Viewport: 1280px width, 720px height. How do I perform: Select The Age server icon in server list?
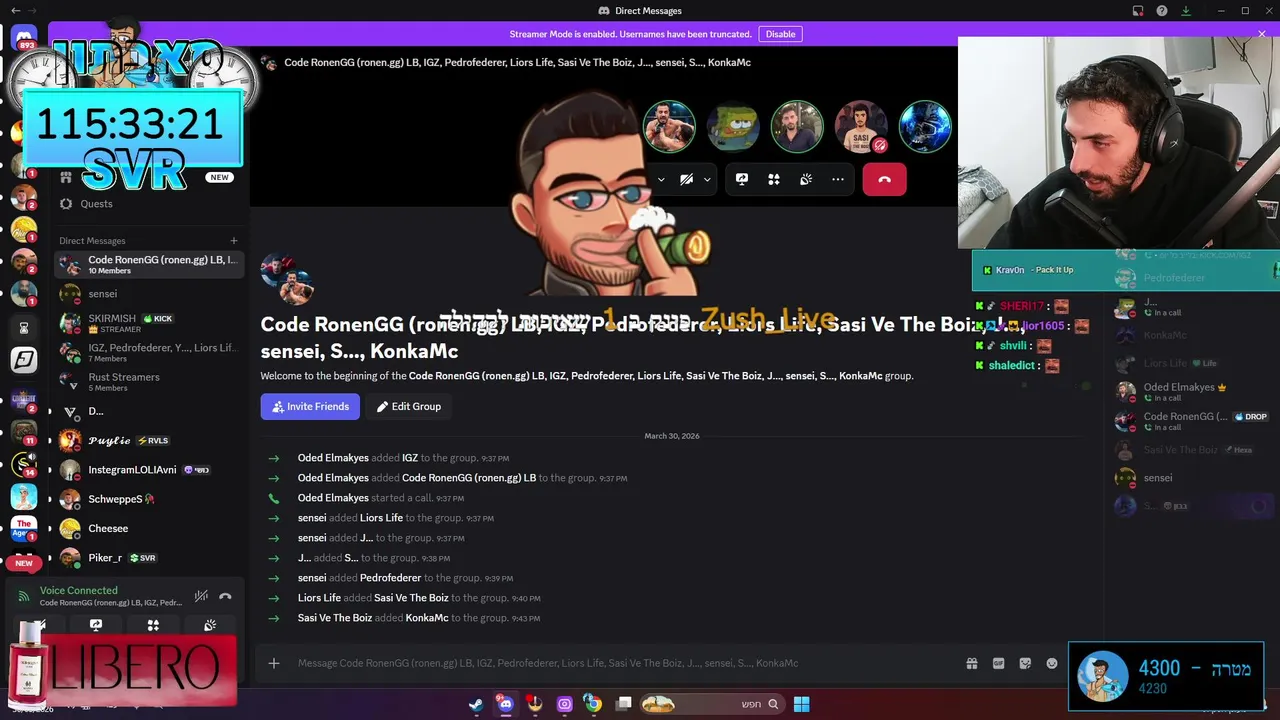(24, 527)
